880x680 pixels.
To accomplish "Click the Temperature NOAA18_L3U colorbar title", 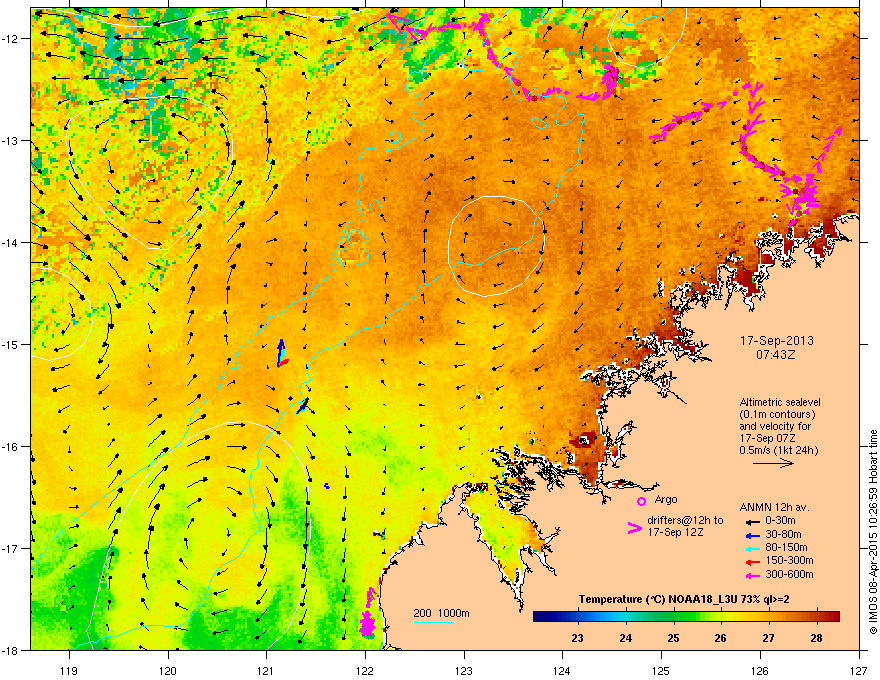I will (684, 599).
